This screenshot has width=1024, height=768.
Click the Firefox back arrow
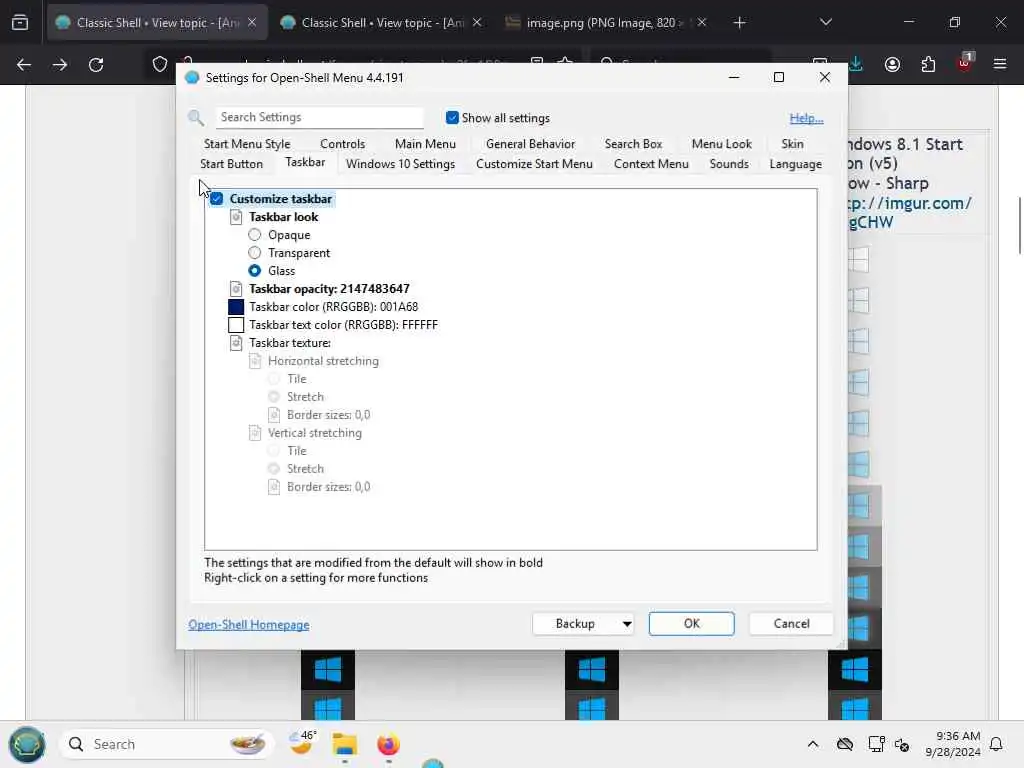(24, 65)
